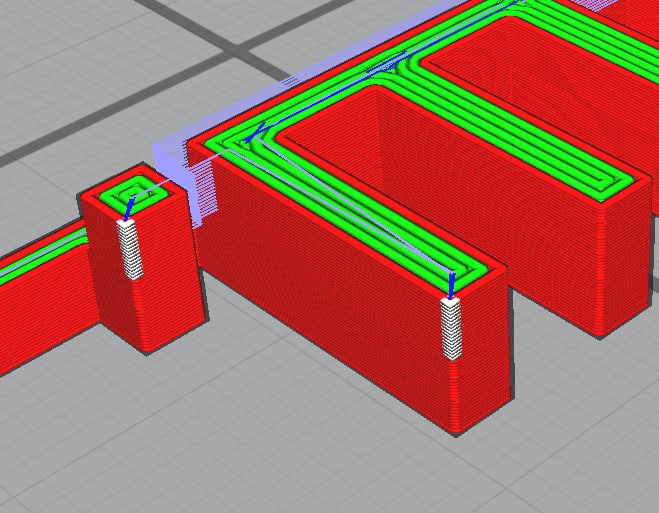Screen dimensions: 659x513
Task: Click the white seam stack on long wall corner
Action: coord(451,329)
